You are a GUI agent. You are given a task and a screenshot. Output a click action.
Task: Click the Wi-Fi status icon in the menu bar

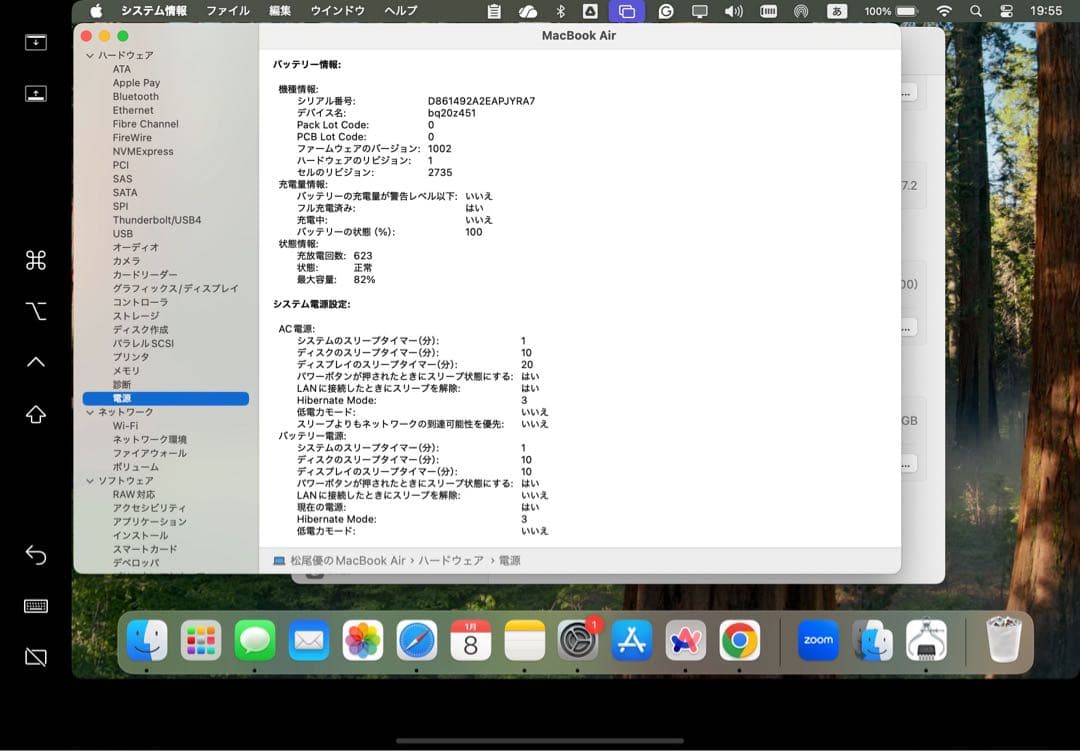(944, 11)
